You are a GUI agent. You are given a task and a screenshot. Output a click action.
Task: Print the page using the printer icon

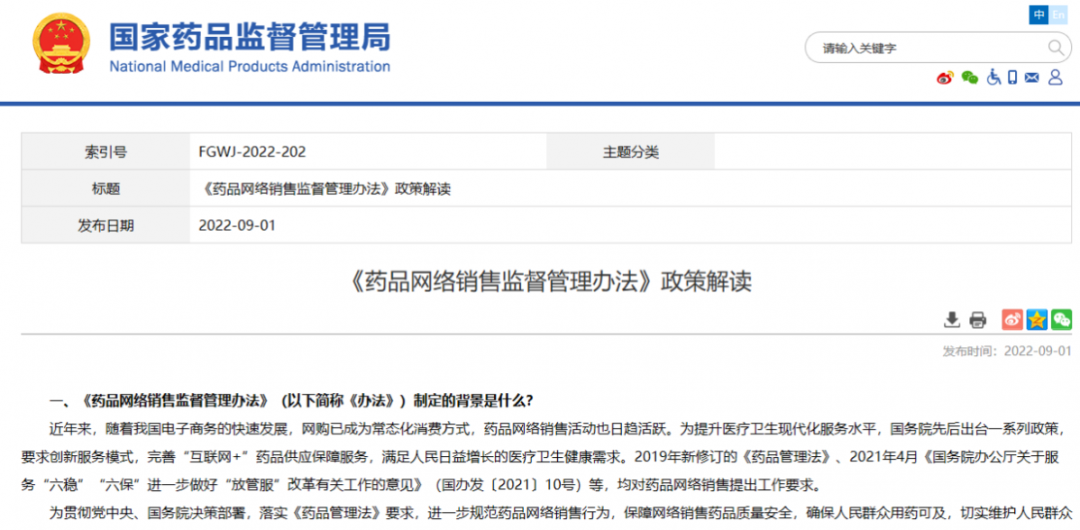click(978, 320)
